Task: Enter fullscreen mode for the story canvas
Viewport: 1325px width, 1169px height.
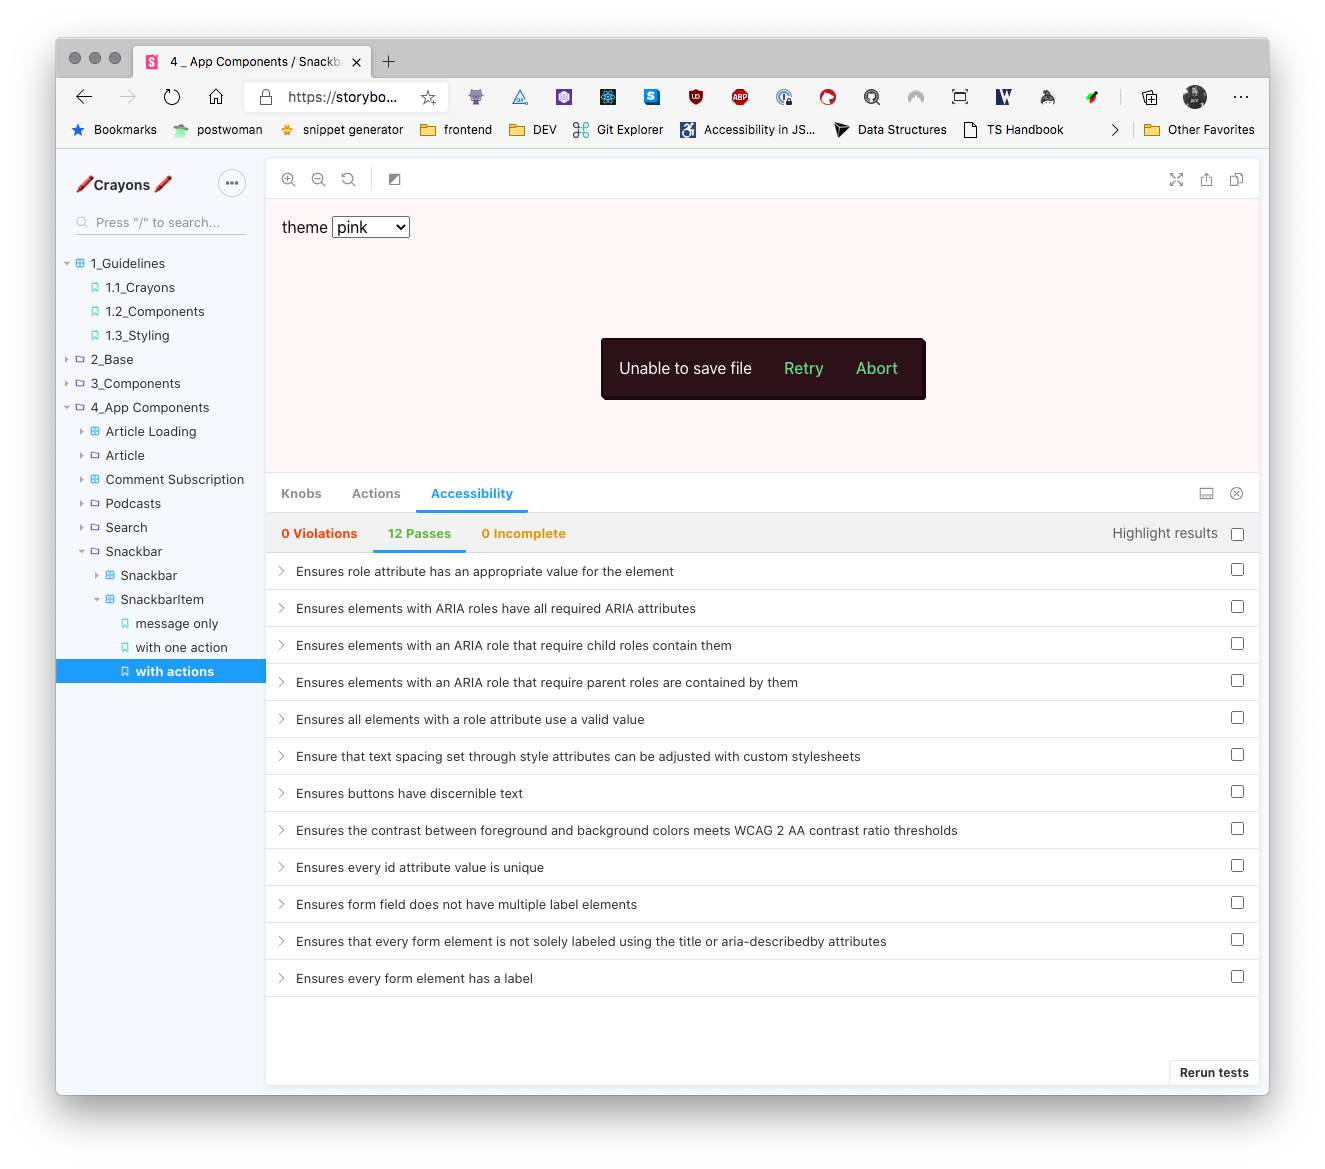Action: pyautogui.click(x=1176, y=179)
